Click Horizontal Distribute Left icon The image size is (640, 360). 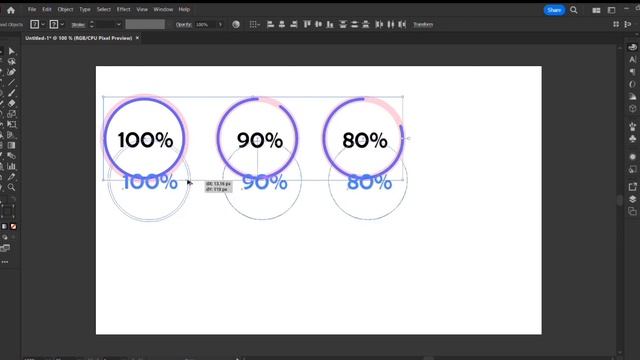coord(379,24)
